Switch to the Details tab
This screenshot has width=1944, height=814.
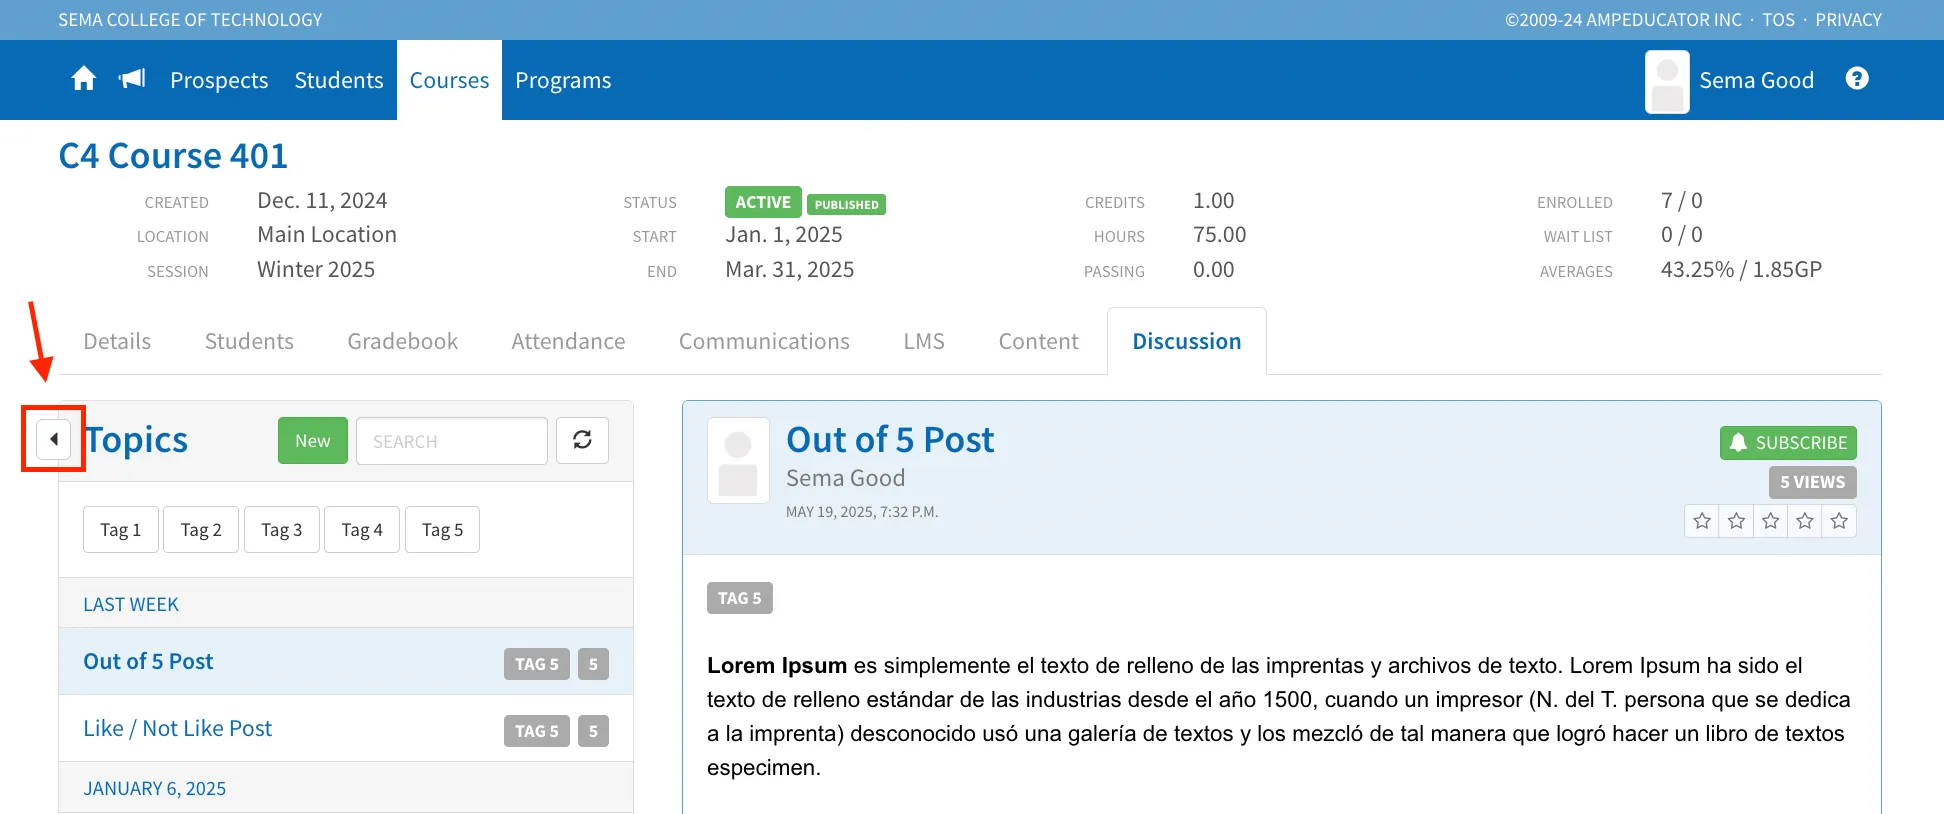coord(117,341)
